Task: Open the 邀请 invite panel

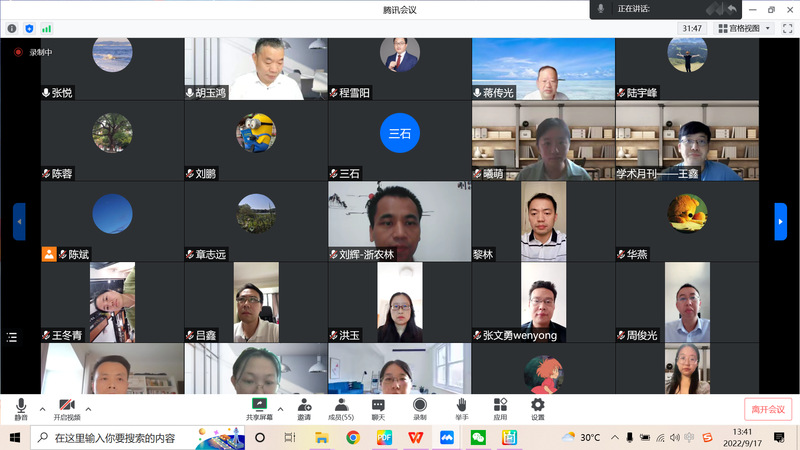Action: tap(304, 409)
